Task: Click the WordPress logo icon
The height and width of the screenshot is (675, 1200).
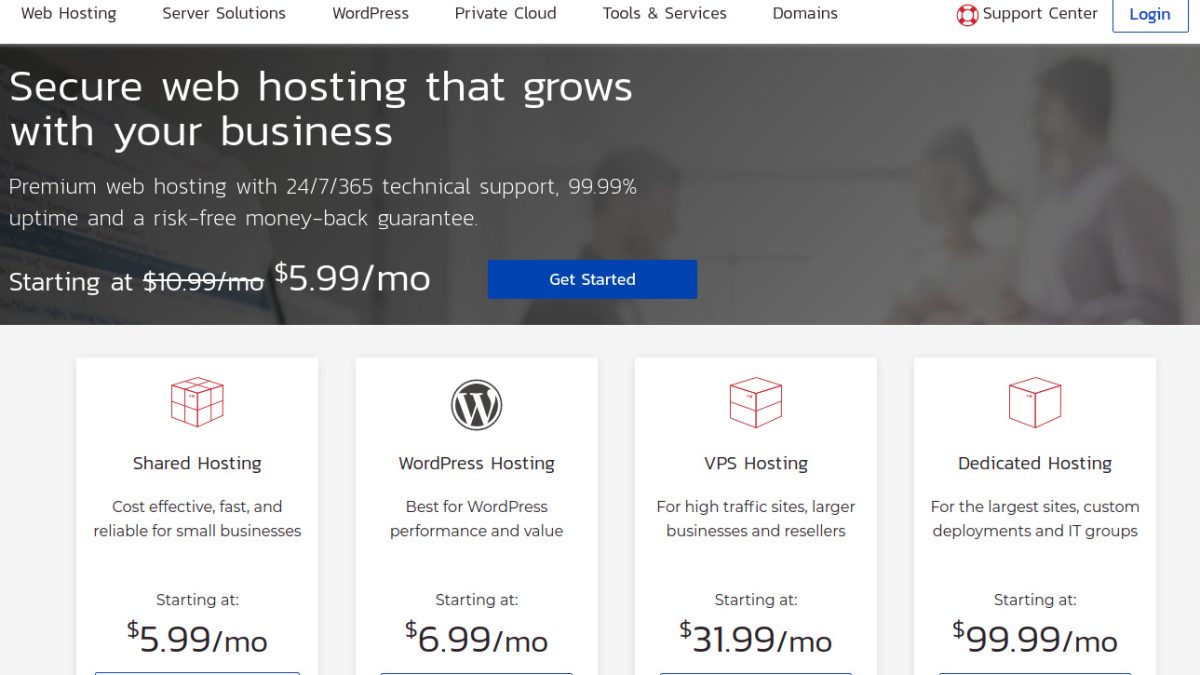Action: 476,405
